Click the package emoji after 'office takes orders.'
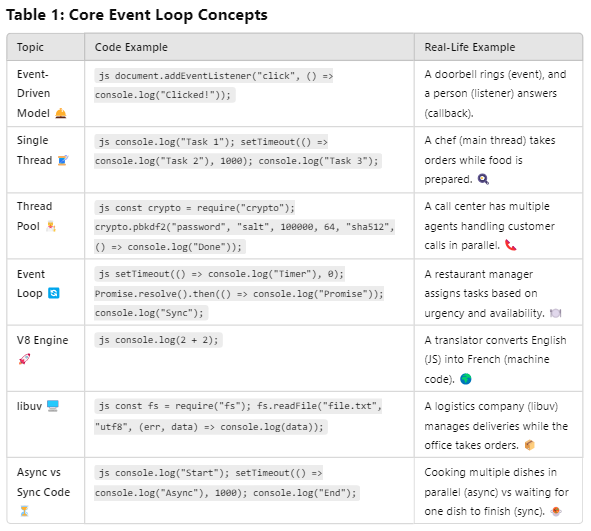 pyautogui.click(x=530, y=445)
